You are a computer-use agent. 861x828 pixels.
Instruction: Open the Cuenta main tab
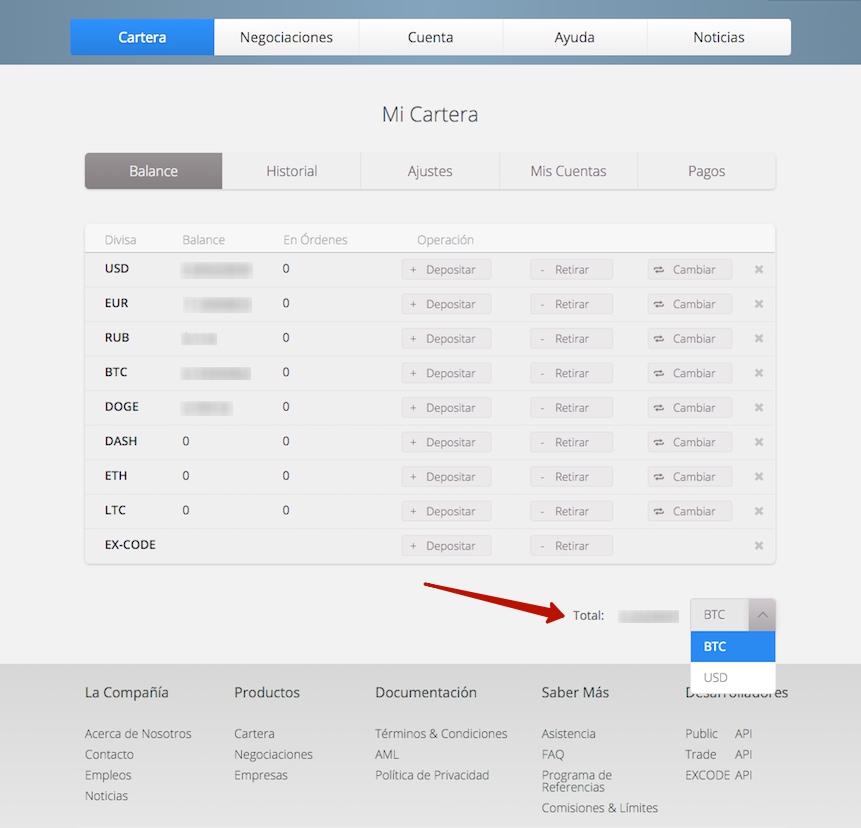coord(430,37)
